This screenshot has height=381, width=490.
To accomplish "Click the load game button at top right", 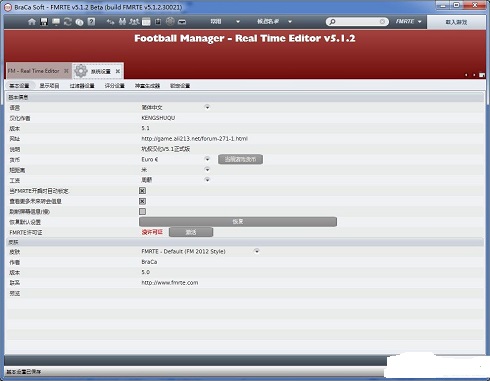I will [x=456, y=22].
